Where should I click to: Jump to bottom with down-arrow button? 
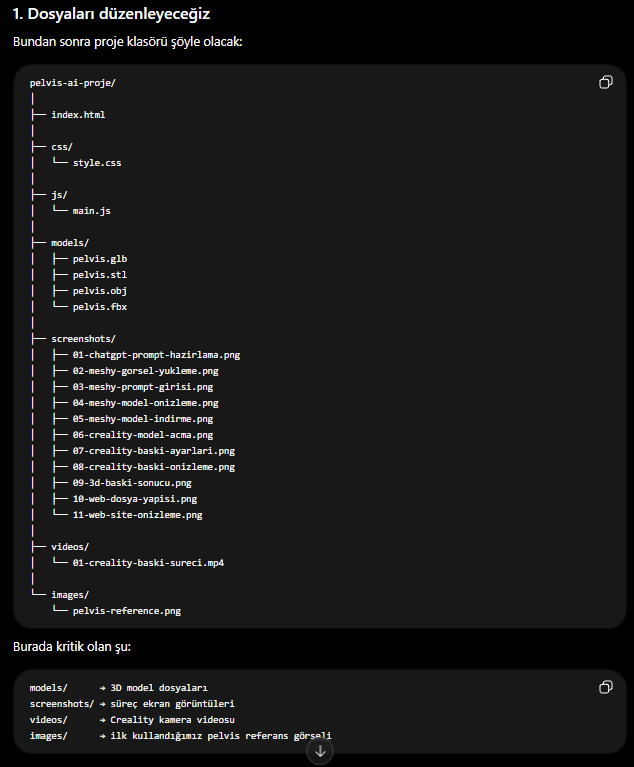pyautogui.click(x=320, y=751)
